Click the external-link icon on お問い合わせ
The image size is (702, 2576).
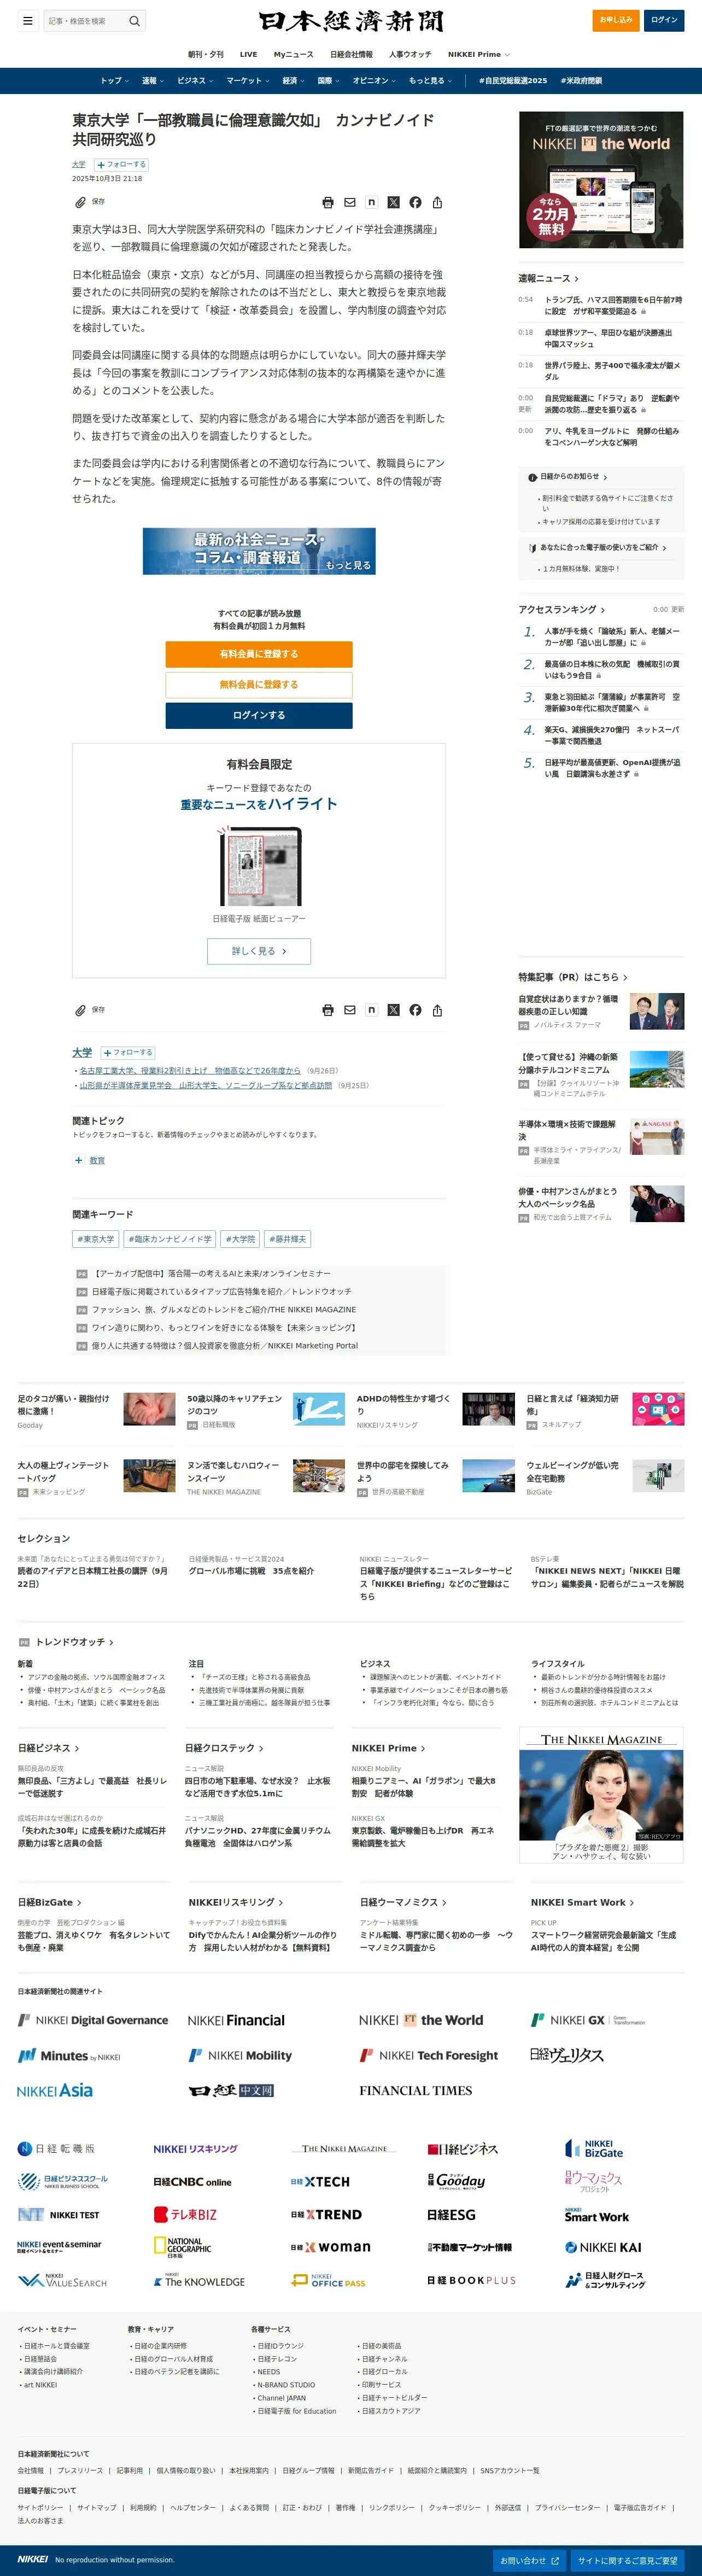555,2561
